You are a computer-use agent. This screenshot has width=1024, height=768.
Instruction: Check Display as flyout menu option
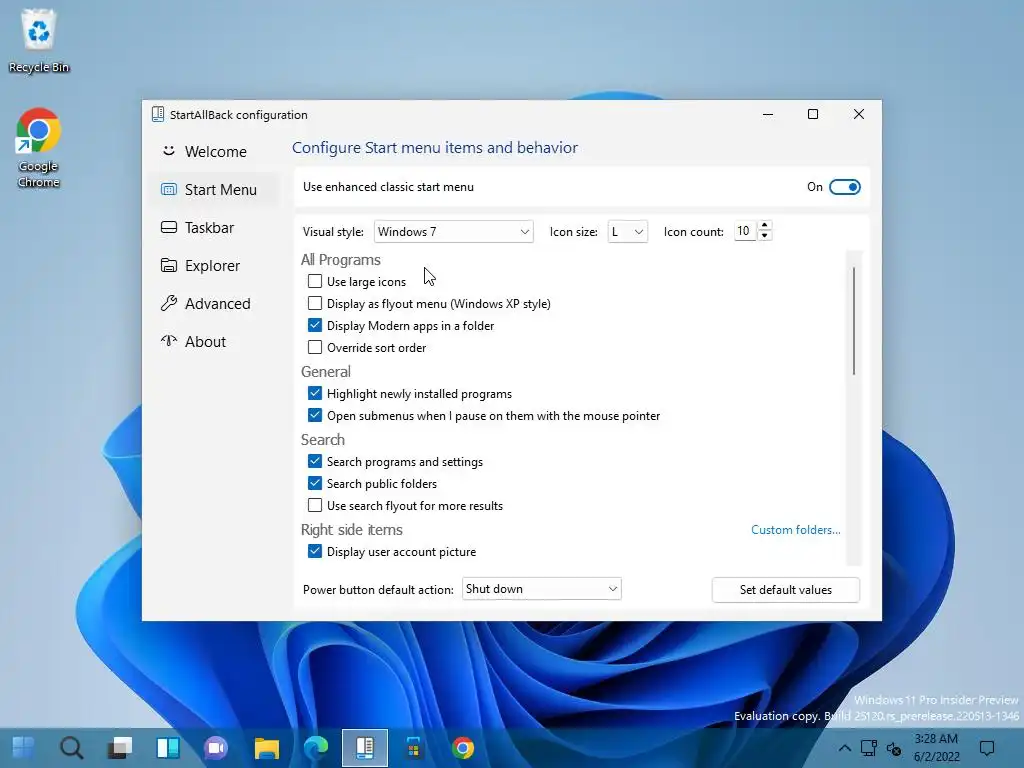click(315, 304)
